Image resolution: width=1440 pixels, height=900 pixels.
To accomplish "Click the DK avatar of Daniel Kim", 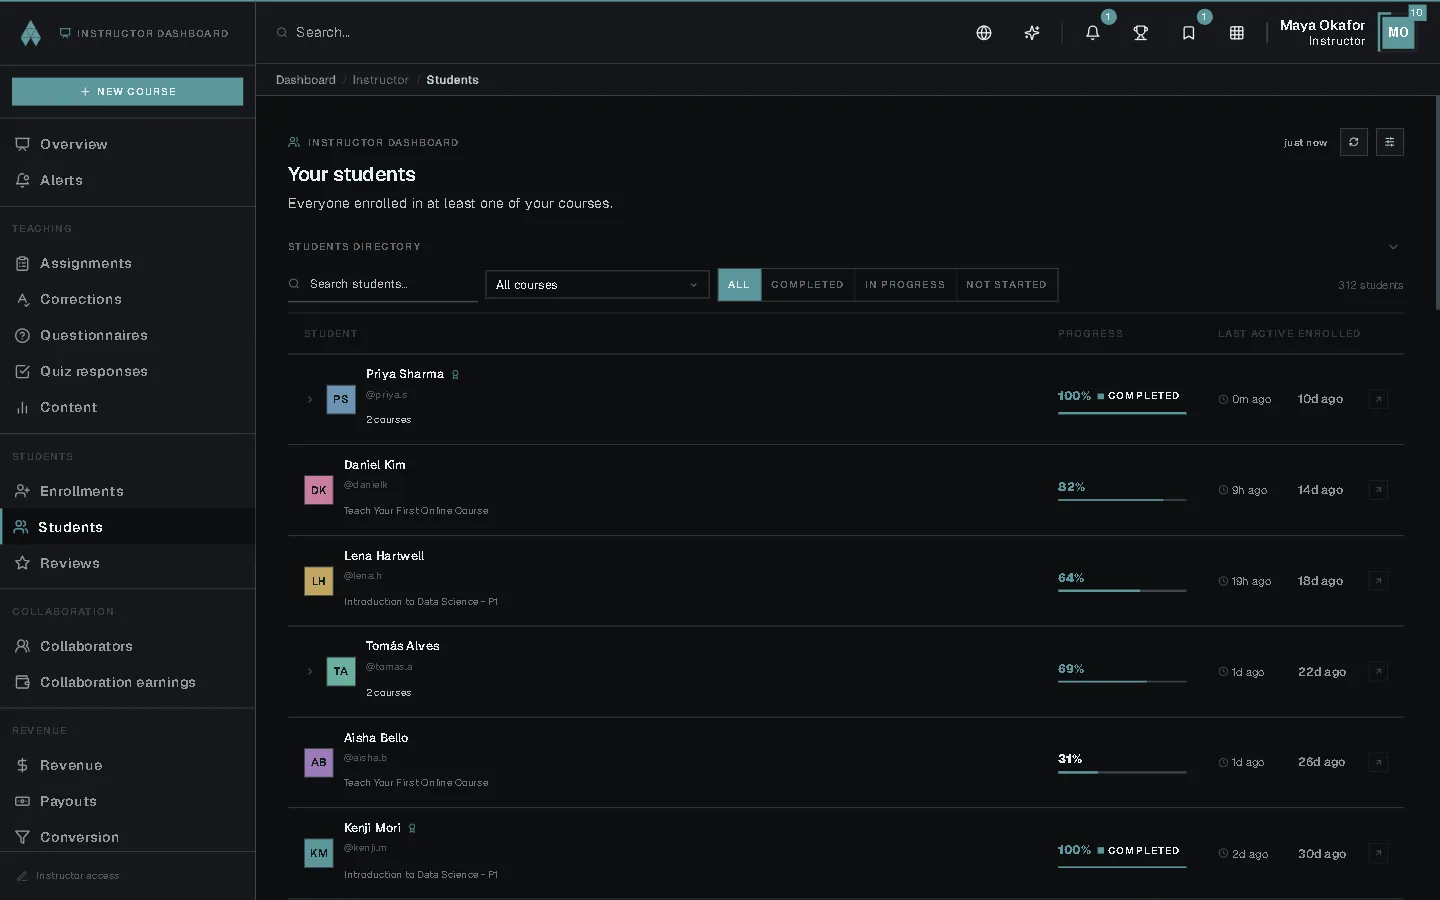I will [x=319, y=490].
